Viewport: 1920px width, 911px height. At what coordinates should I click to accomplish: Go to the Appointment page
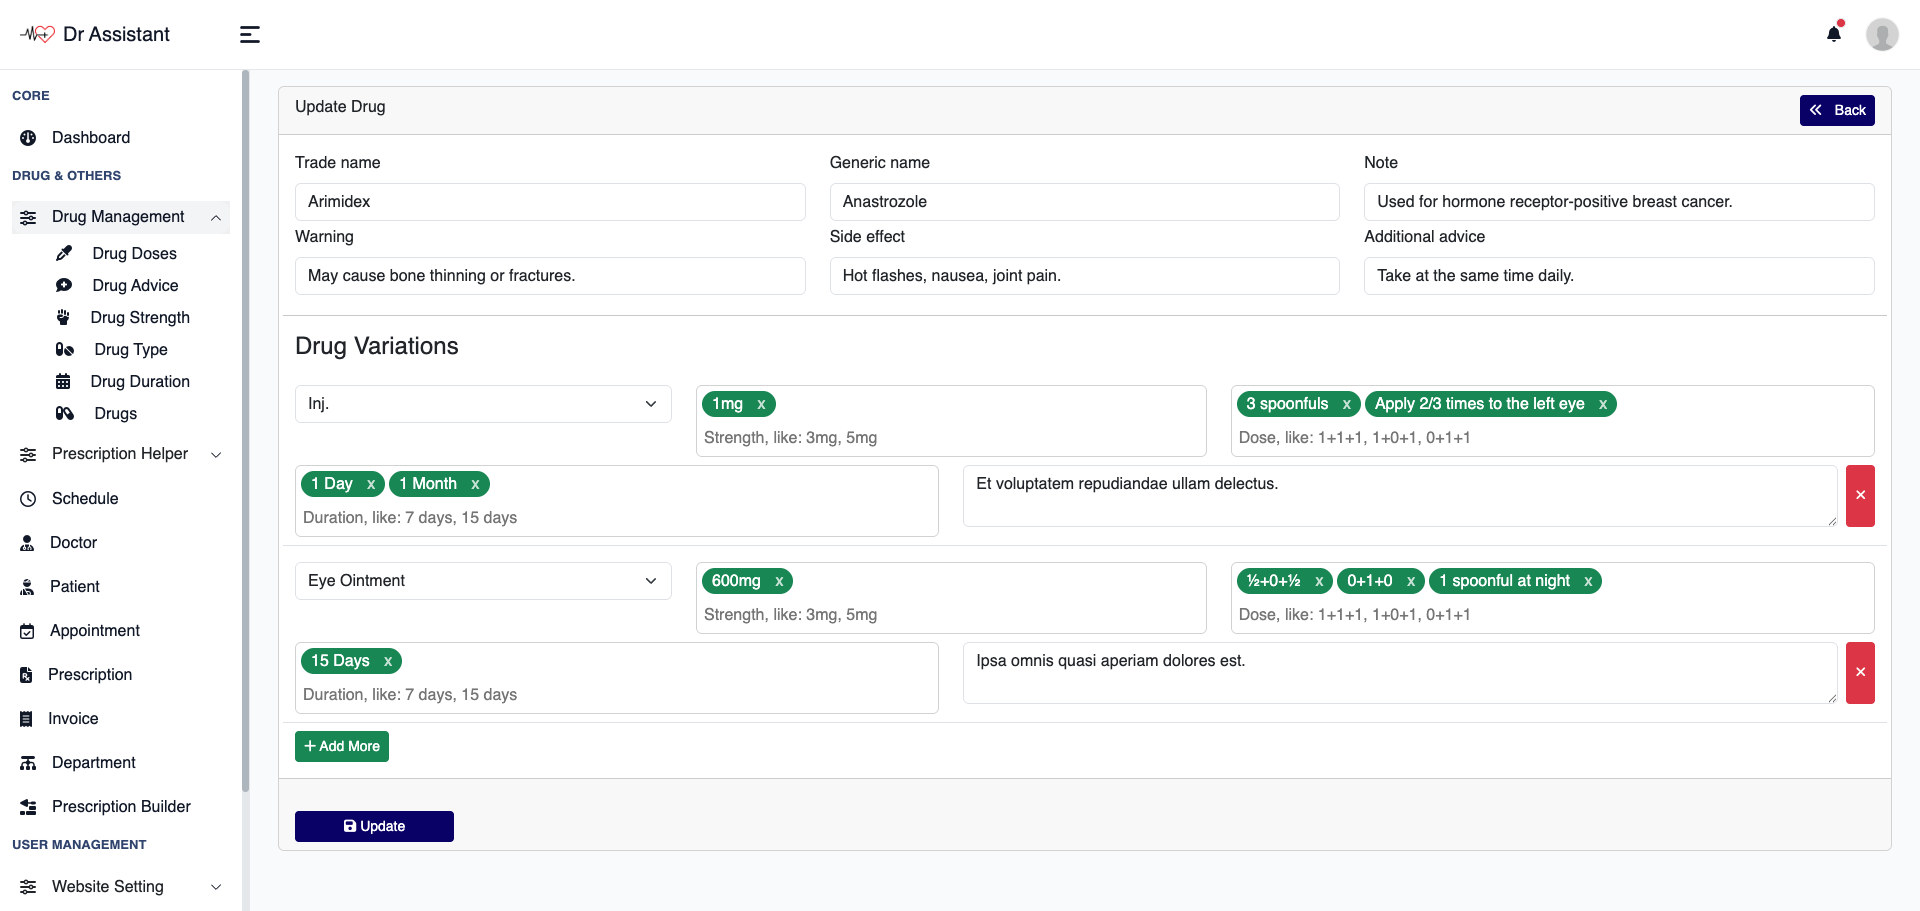(x=95, y=631)
